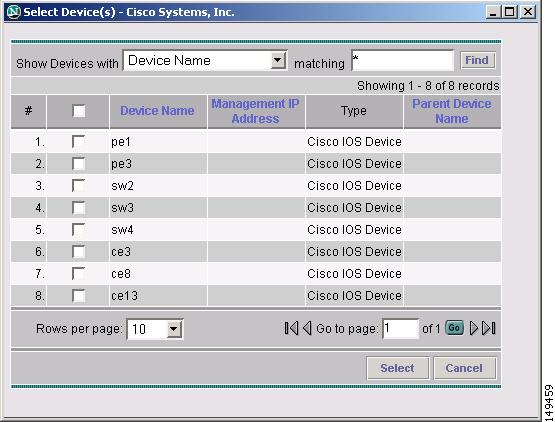Click device name sw3
555x422 pixels.
[x=122, y=207]
